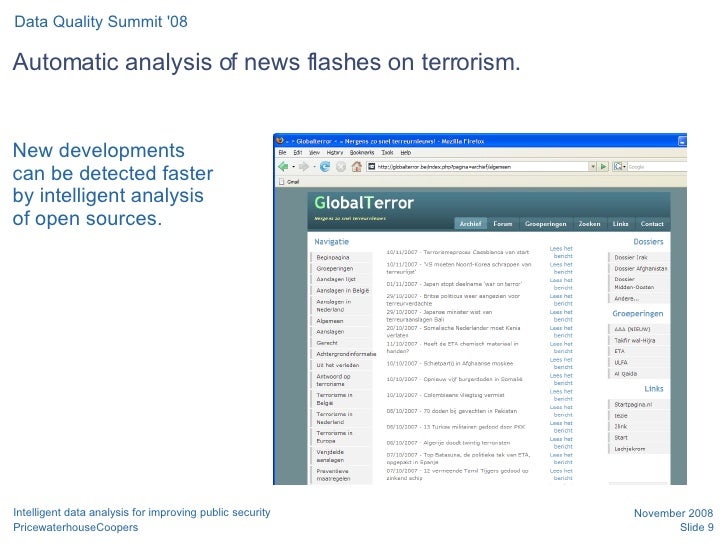Click Dossier Midden-Oosten
The width and height of the screenshot is (728, 546).
coord(638,283)
